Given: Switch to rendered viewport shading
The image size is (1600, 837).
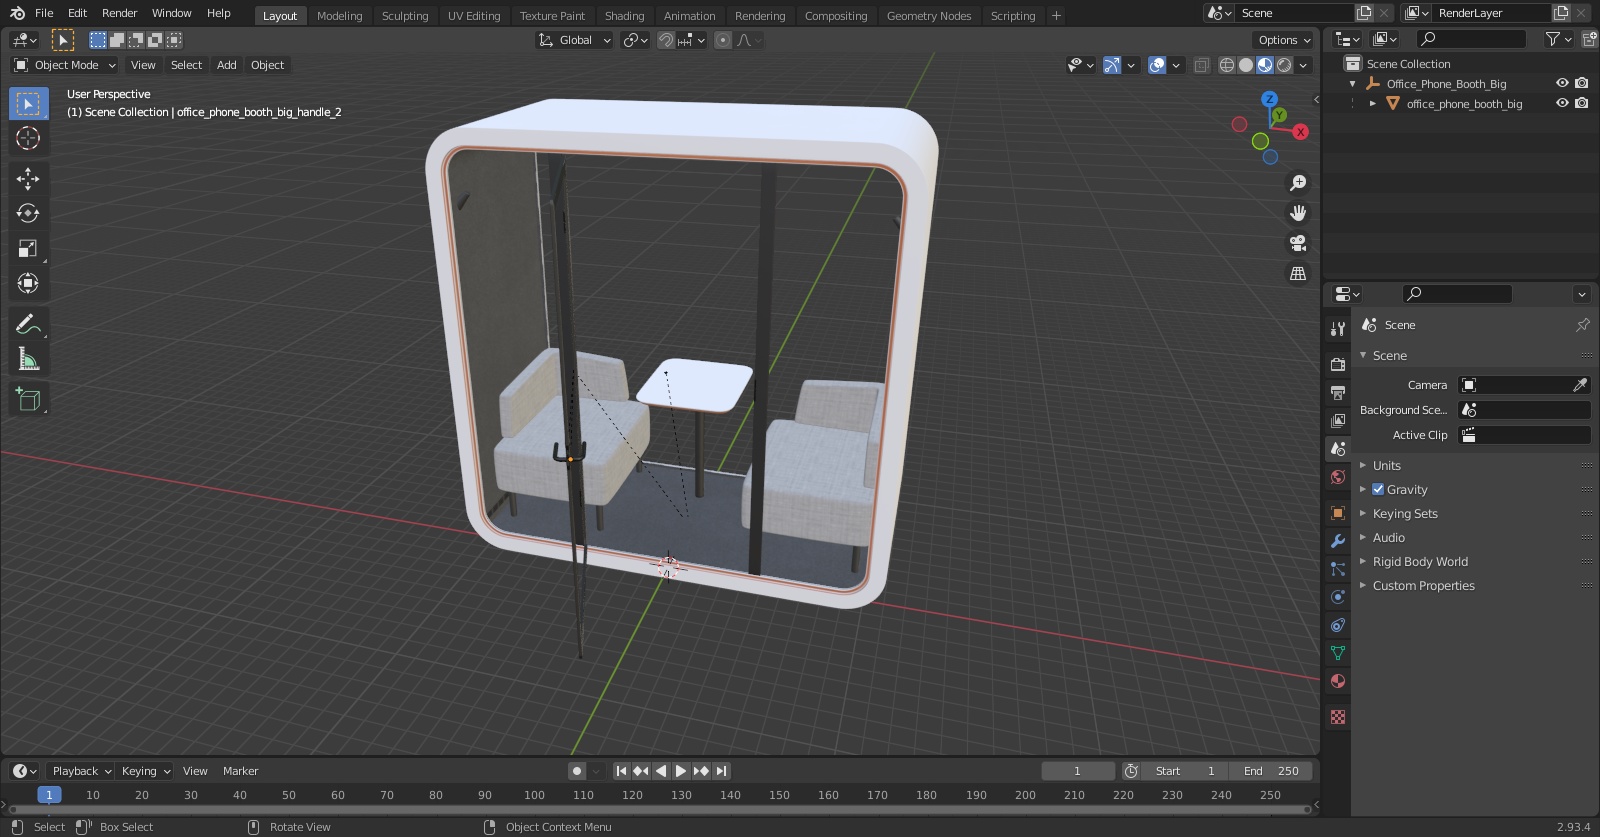Looking at the screenshot, I should (1284, 65).
